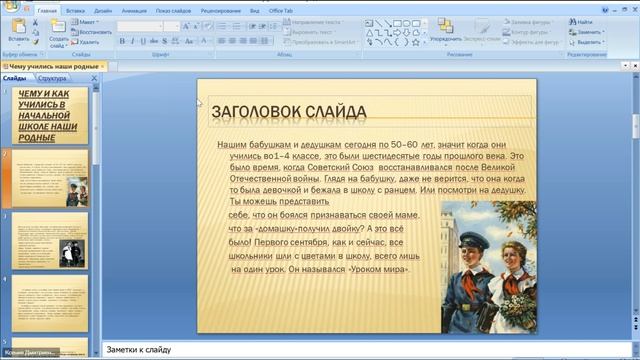Viewport: 640px width, 360px height.
Task: Open the Выделить dropdown
Action: tap(587, 42)
